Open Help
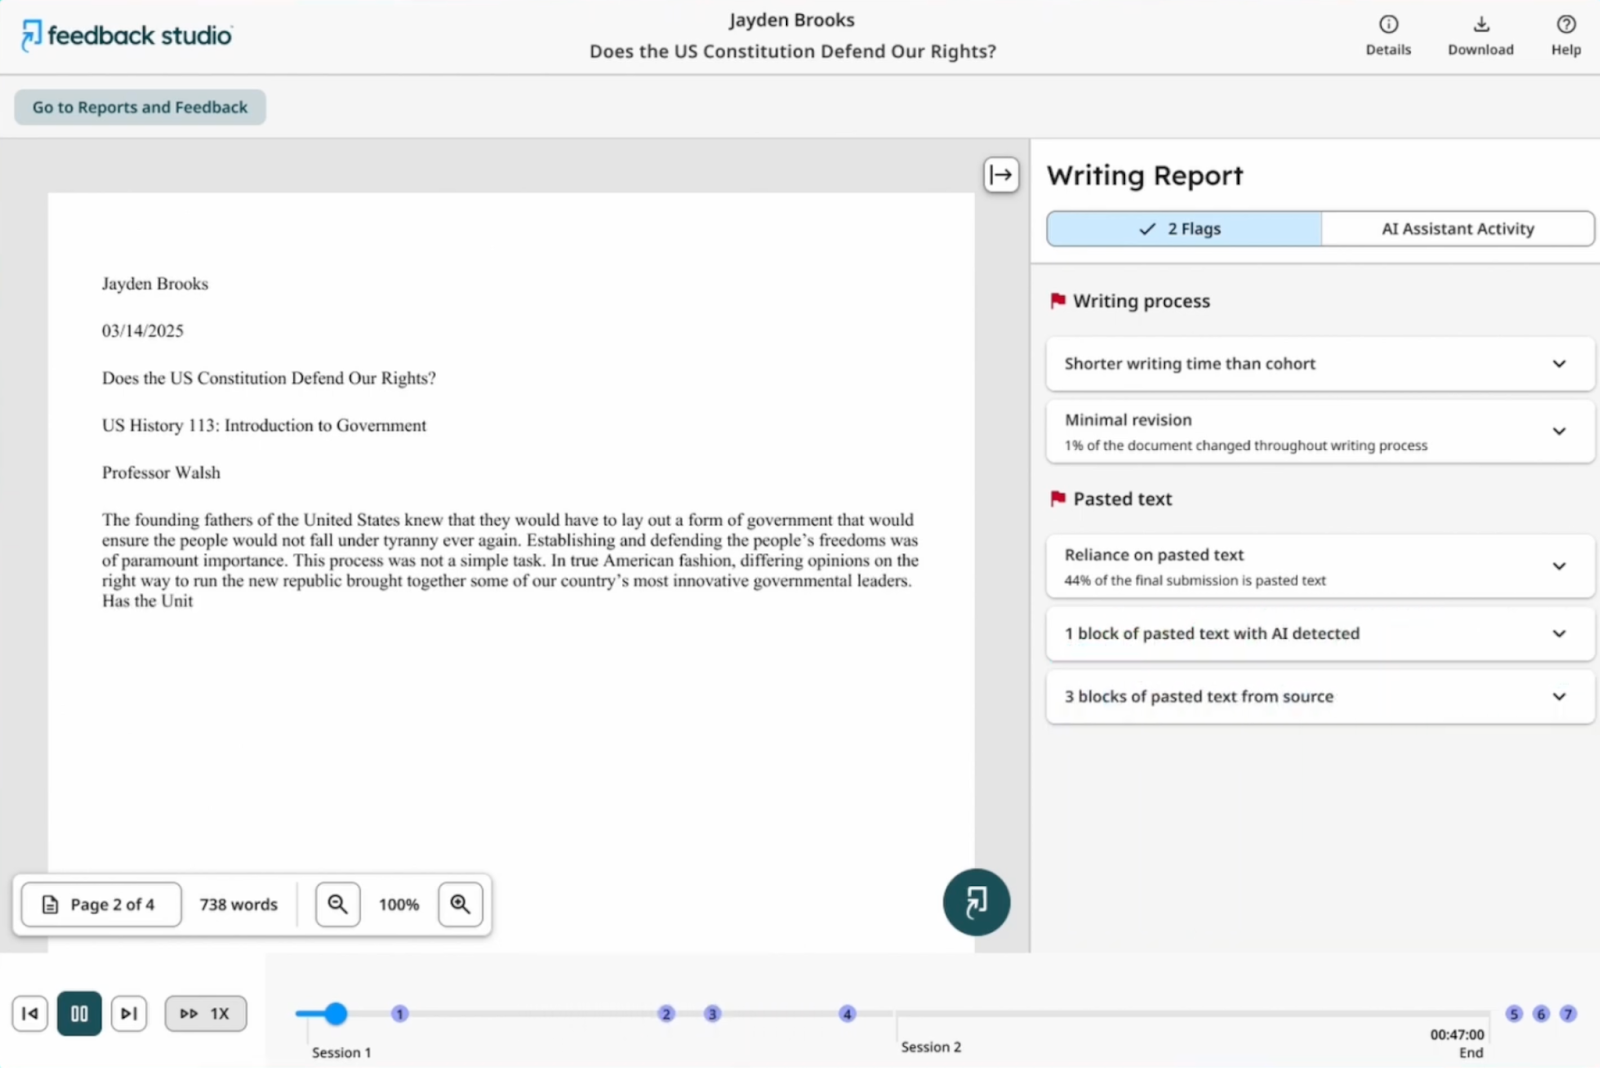1600x1068 pixels. pyautogui.click(x=1565, y=35)
